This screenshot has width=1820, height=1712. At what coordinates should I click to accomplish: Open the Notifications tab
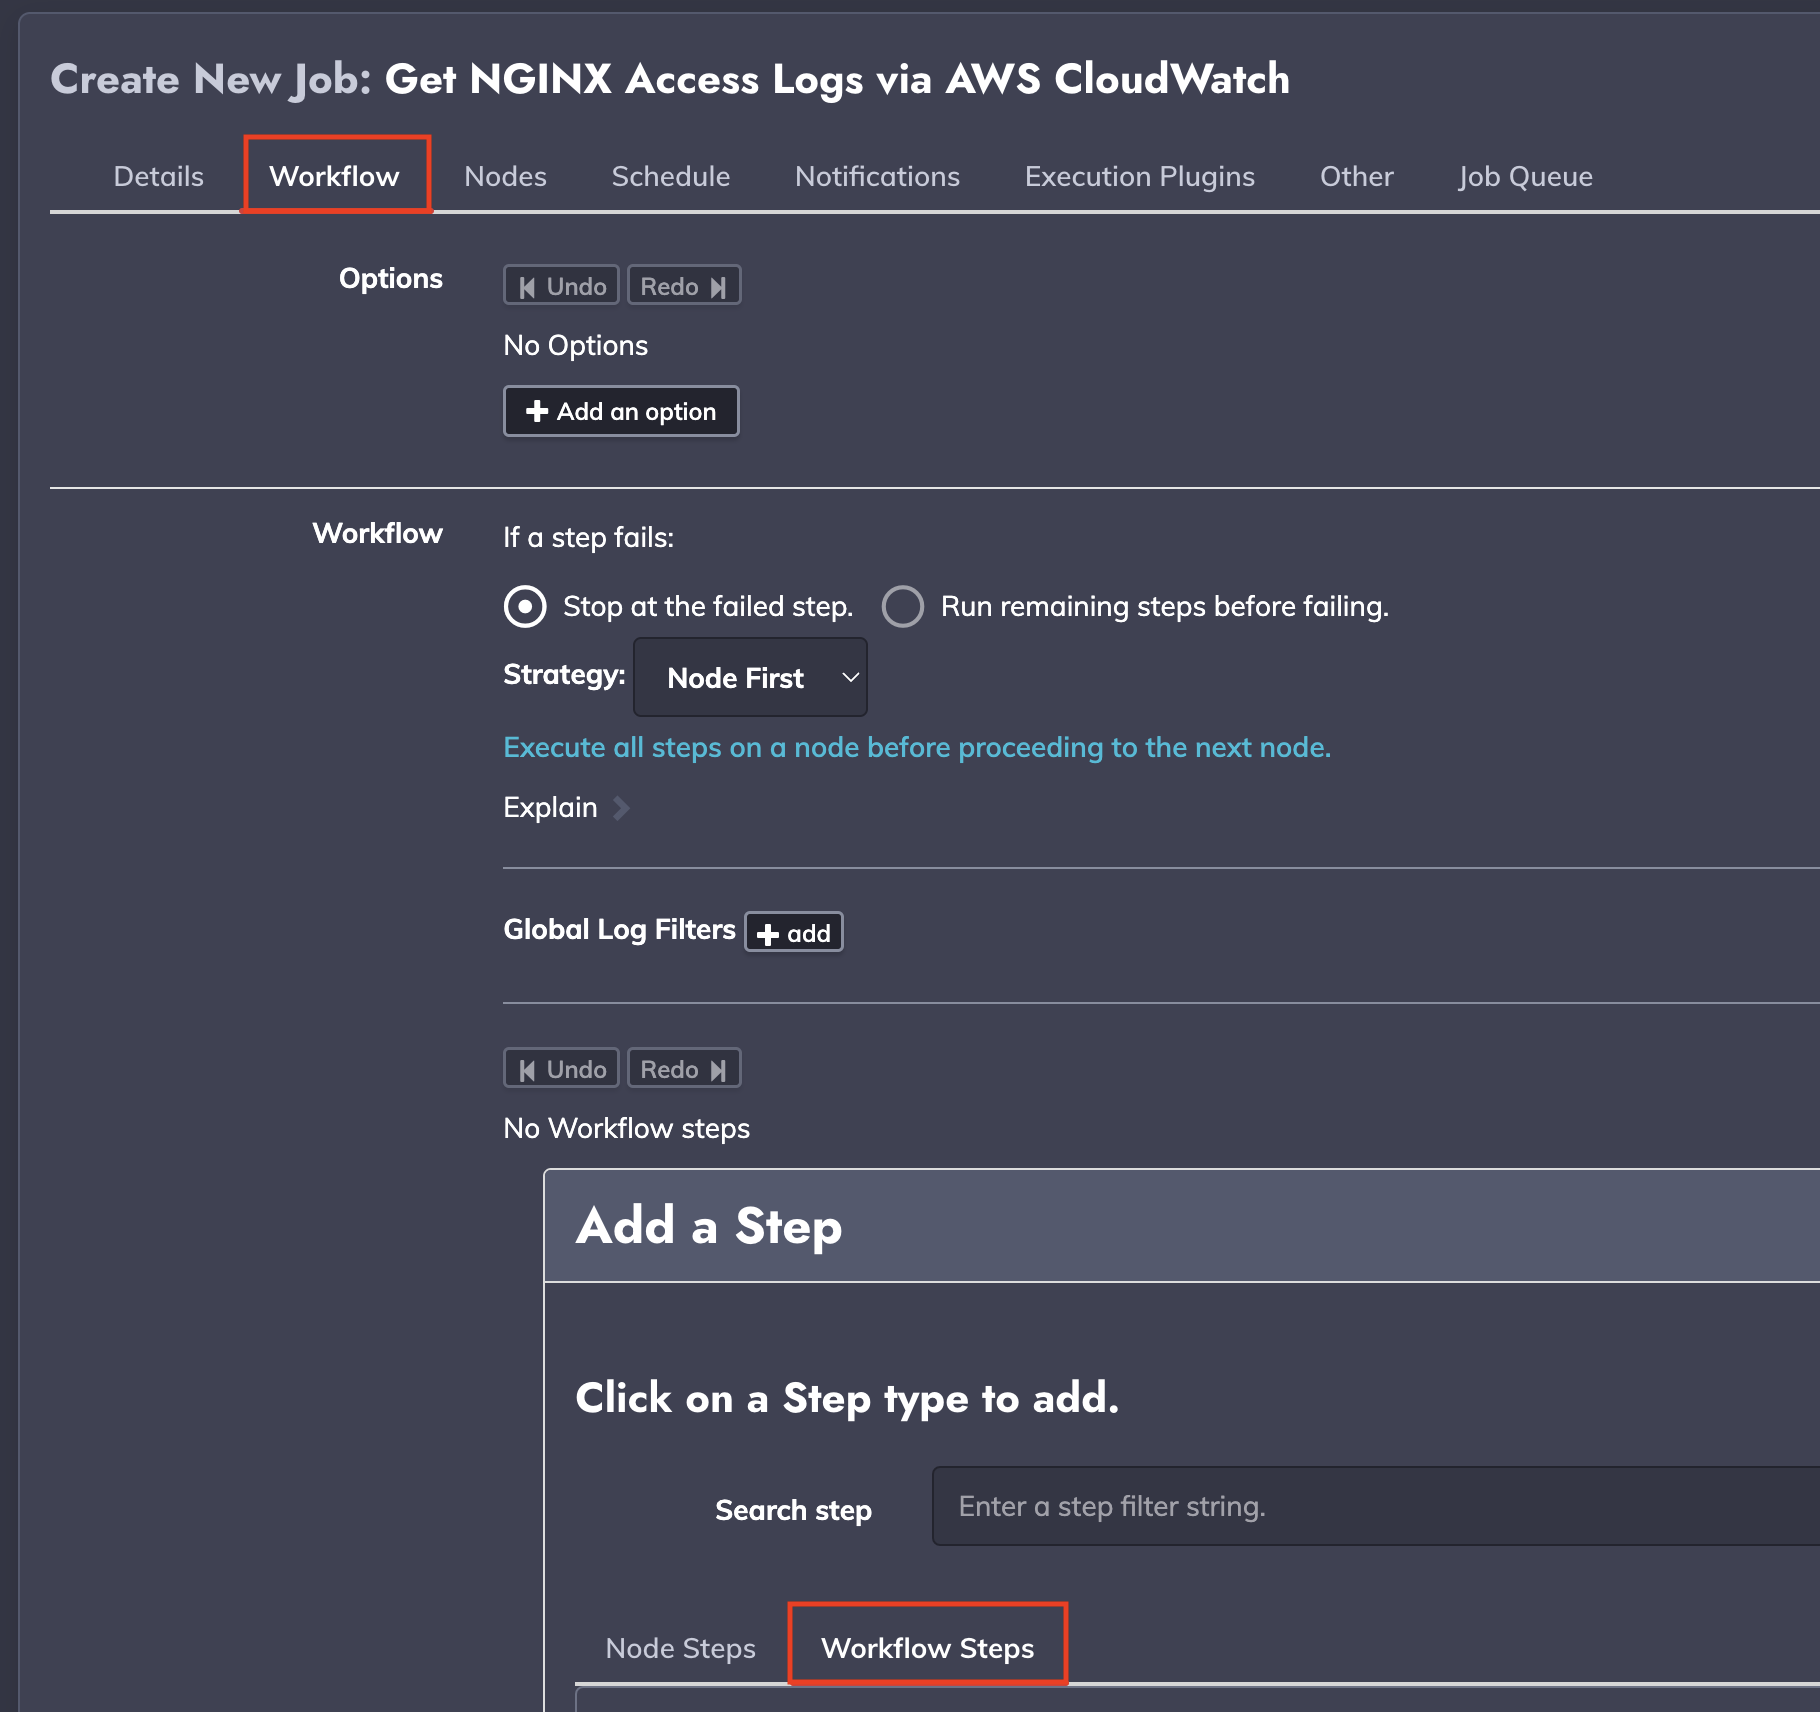pyautogui.click(x=877, y=176)
